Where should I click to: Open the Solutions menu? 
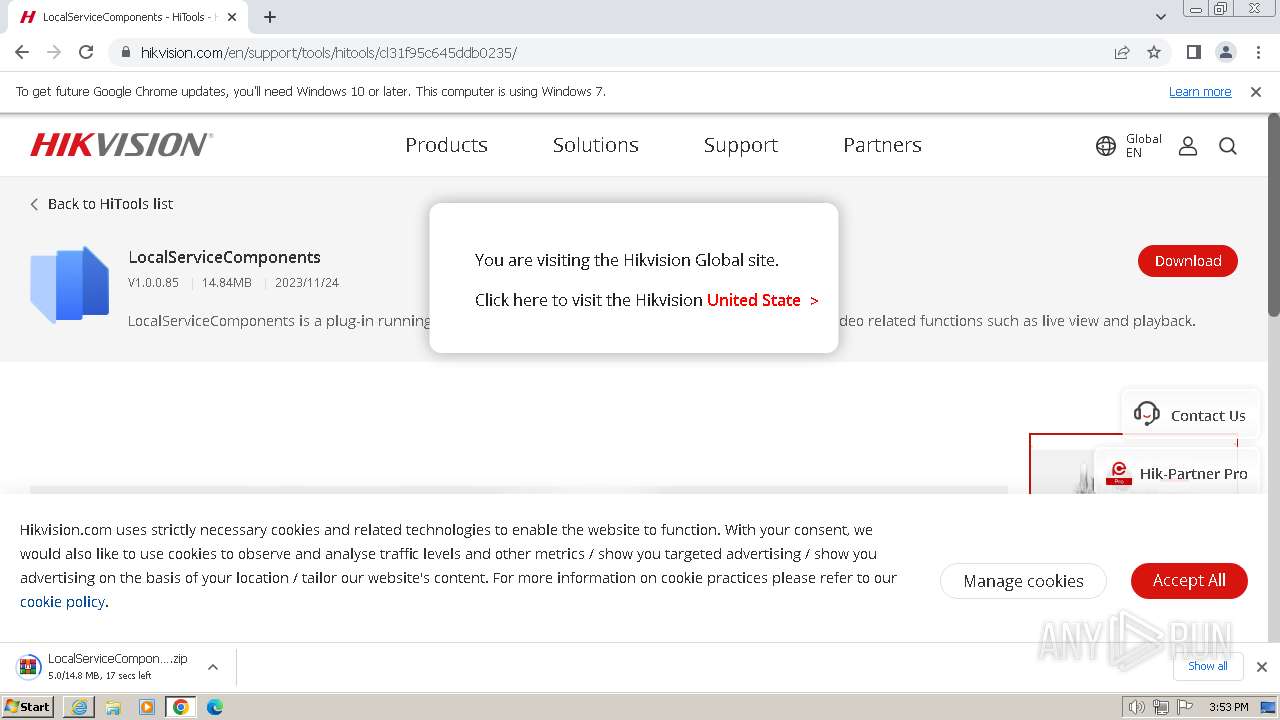[x=595, y=145]
